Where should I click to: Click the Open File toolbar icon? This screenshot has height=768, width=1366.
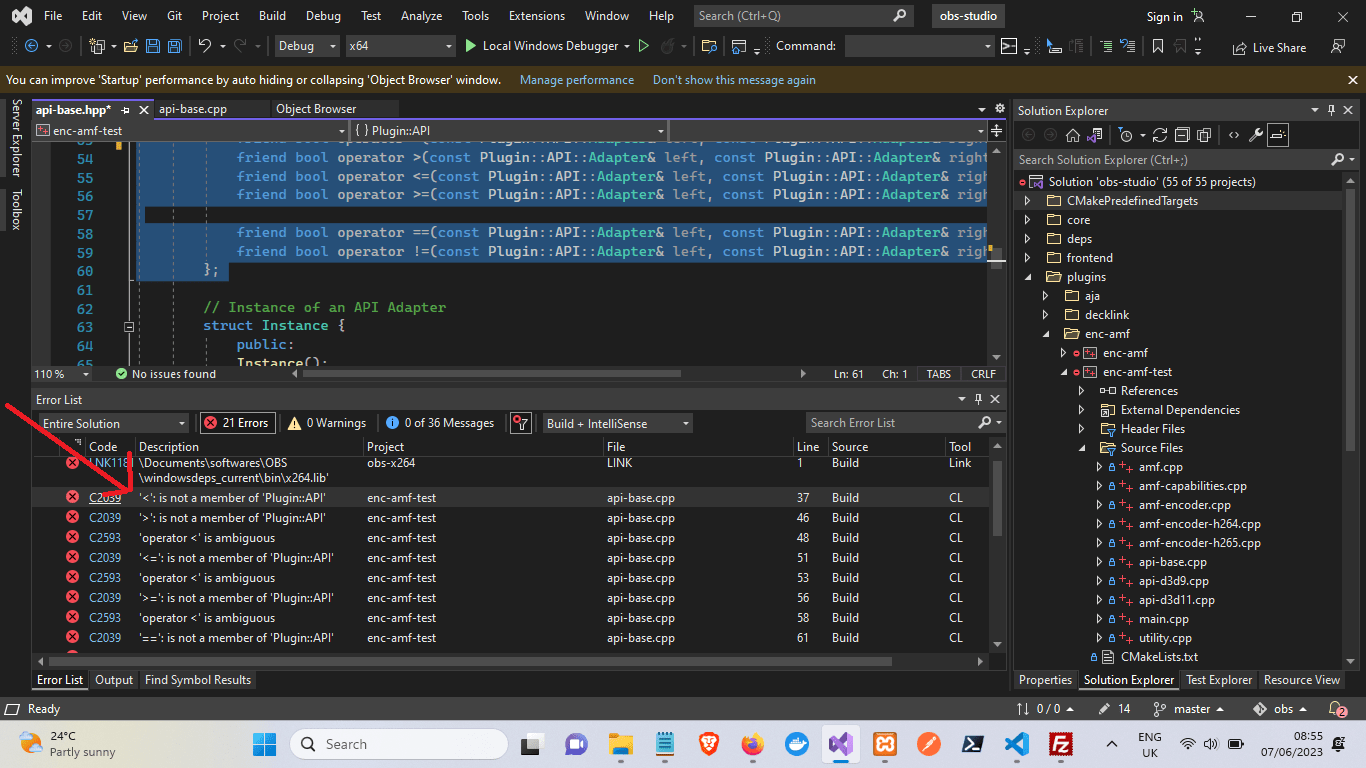pyautogui.click(x=133, y=46)
